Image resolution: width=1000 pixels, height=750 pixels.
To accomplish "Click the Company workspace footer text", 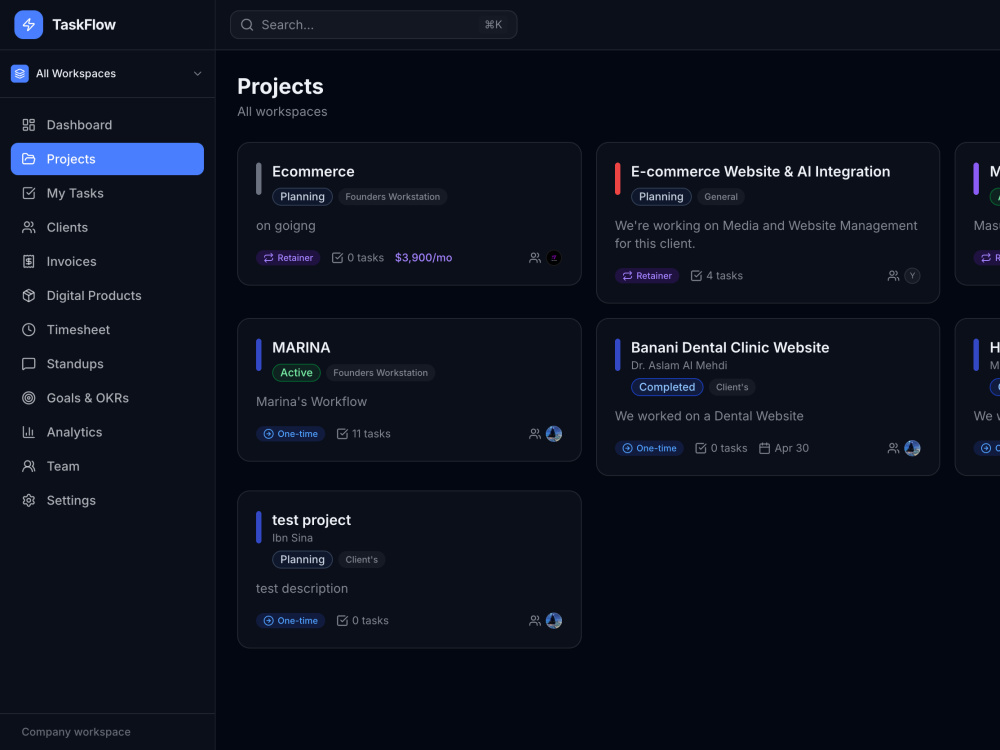I will 76,732.
